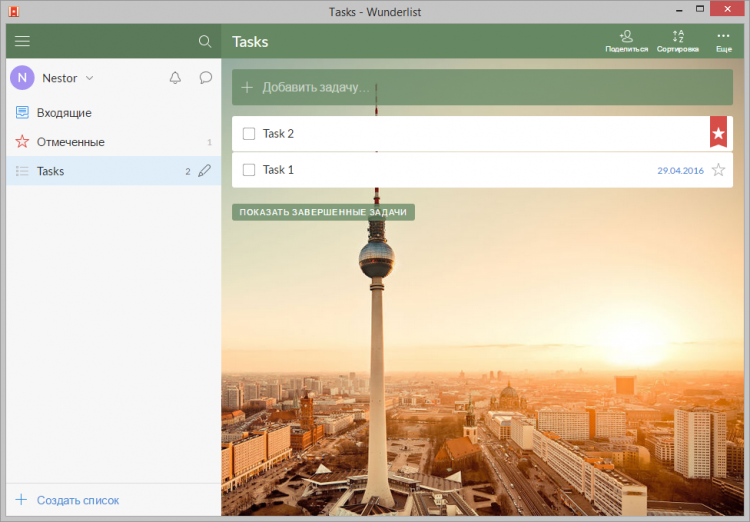Open conversations speech bubble icon

click(x=206, y=78)
